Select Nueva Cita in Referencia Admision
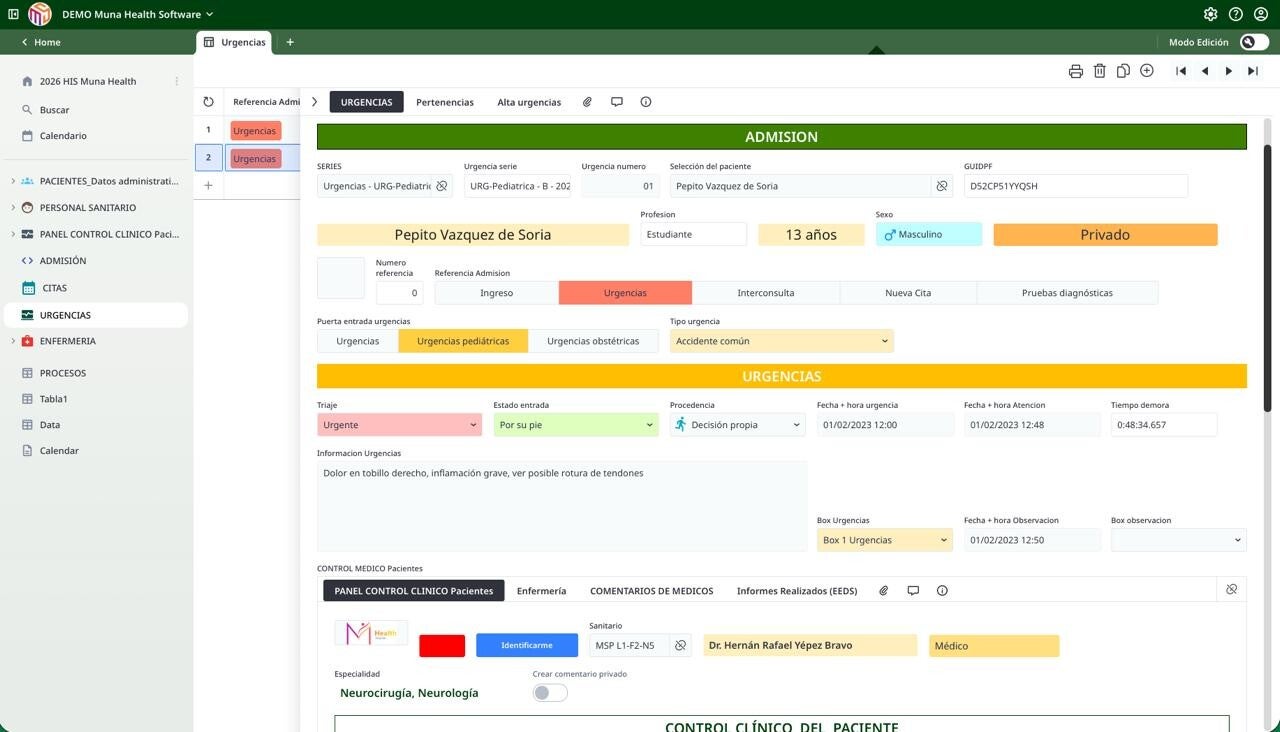Image resolution: width=1280 pixels, height=732 pixels. [x=908, y=293]
